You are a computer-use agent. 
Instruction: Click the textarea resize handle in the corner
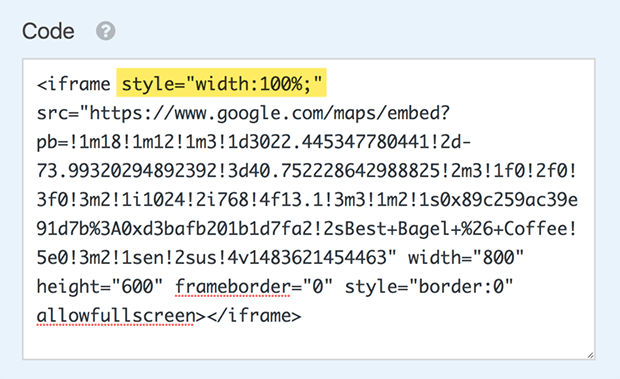590,355
